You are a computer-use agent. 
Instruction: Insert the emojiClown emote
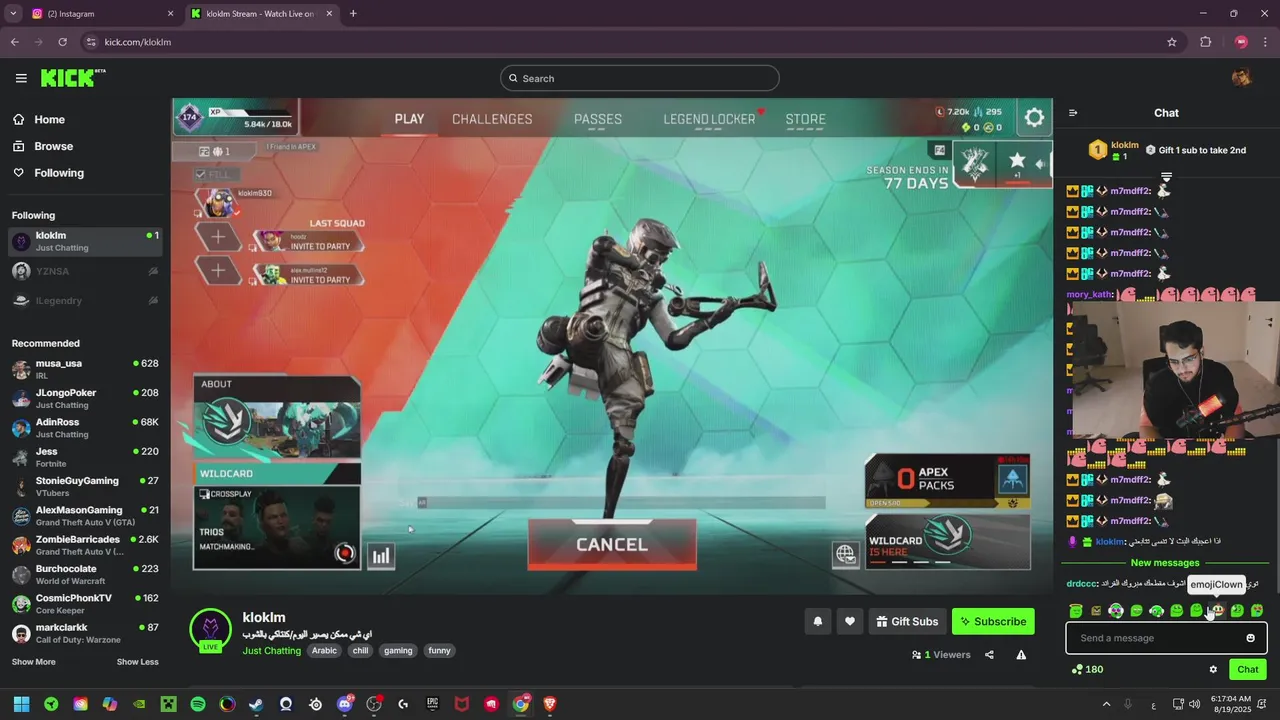click(1216, 610)
